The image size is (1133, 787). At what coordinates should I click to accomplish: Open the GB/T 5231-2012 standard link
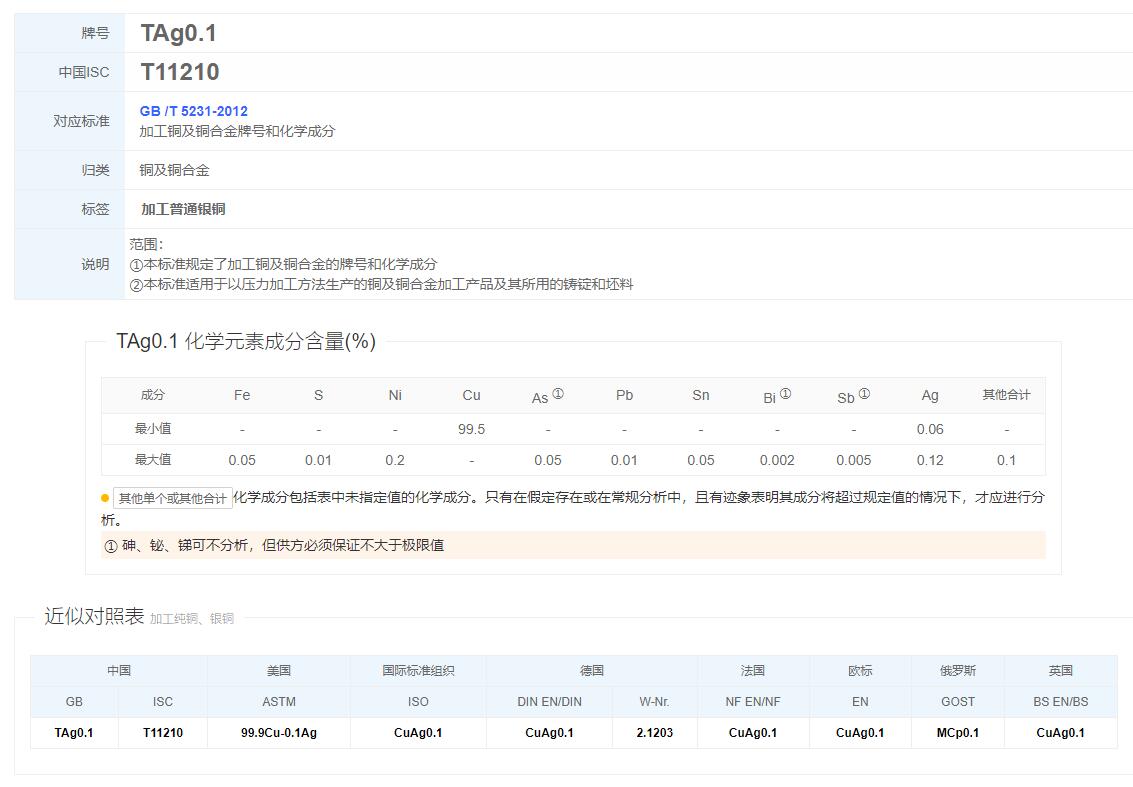point(193,111)
